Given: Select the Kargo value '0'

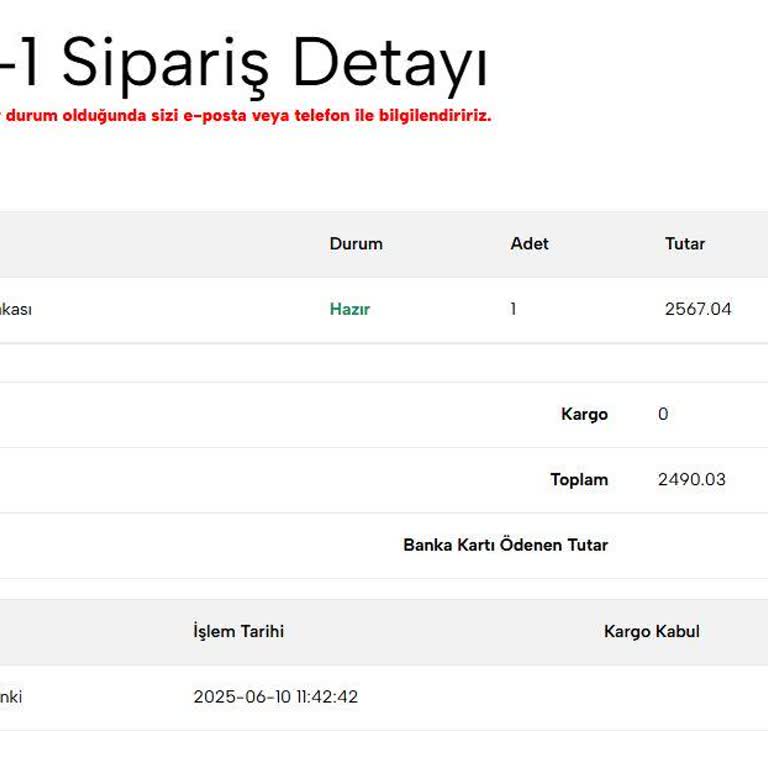Looking at the screenshot, I should click(x=663, y=414).
